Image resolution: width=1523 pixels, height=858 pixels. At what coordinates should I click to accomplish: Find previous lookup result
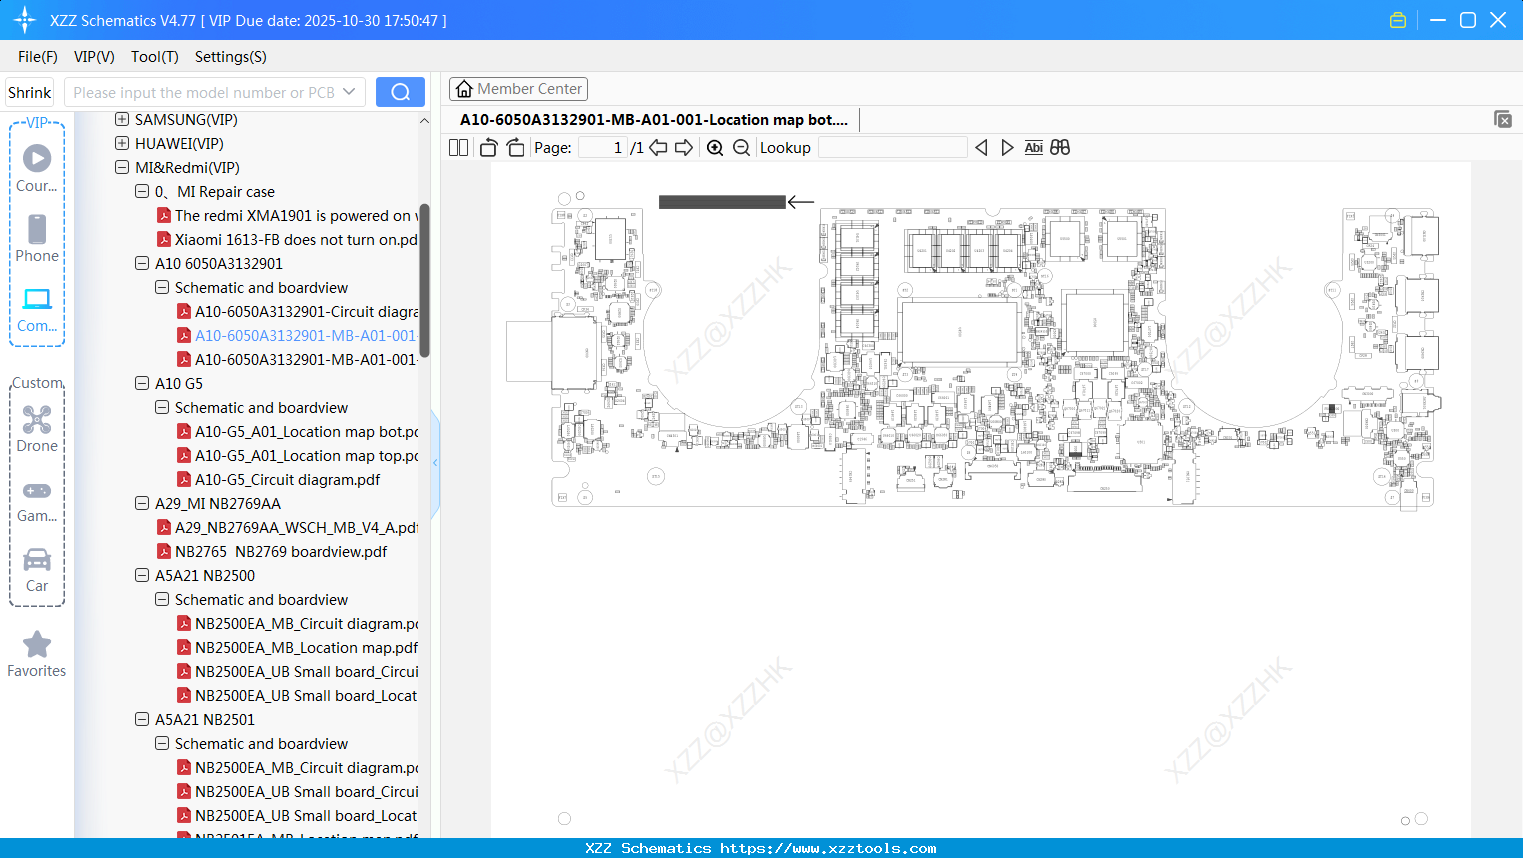coord(981,148)
